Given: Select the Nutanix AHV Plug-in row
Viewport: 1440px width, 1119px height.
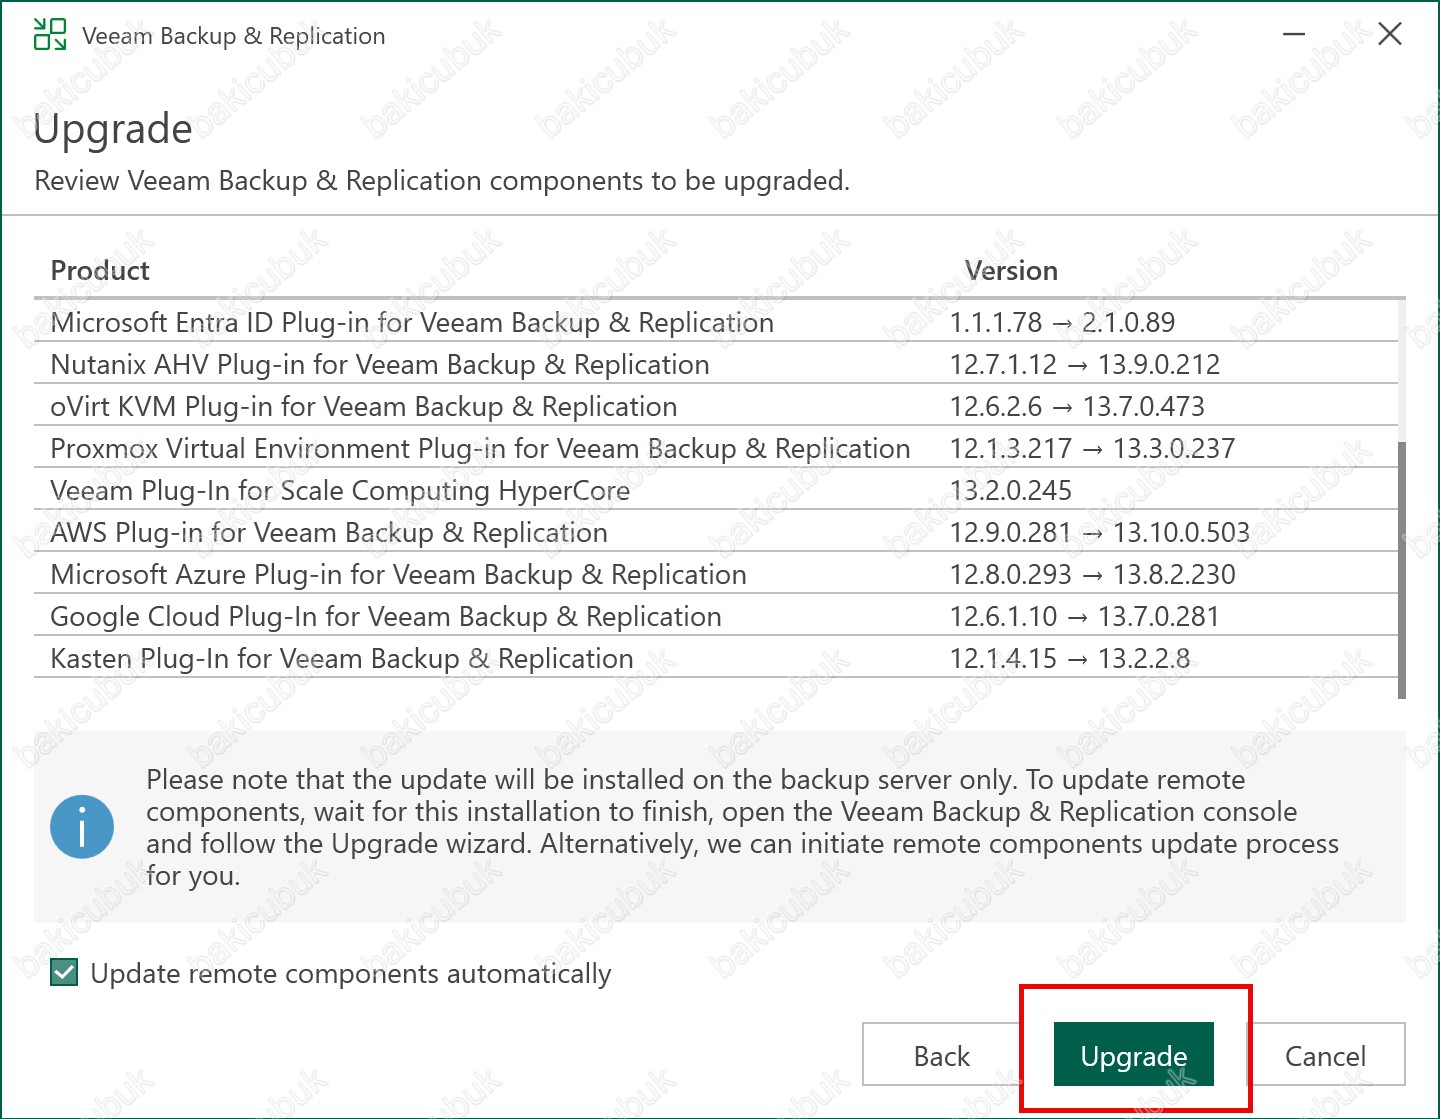Looking at the screenshot, I should pos(380,365).
